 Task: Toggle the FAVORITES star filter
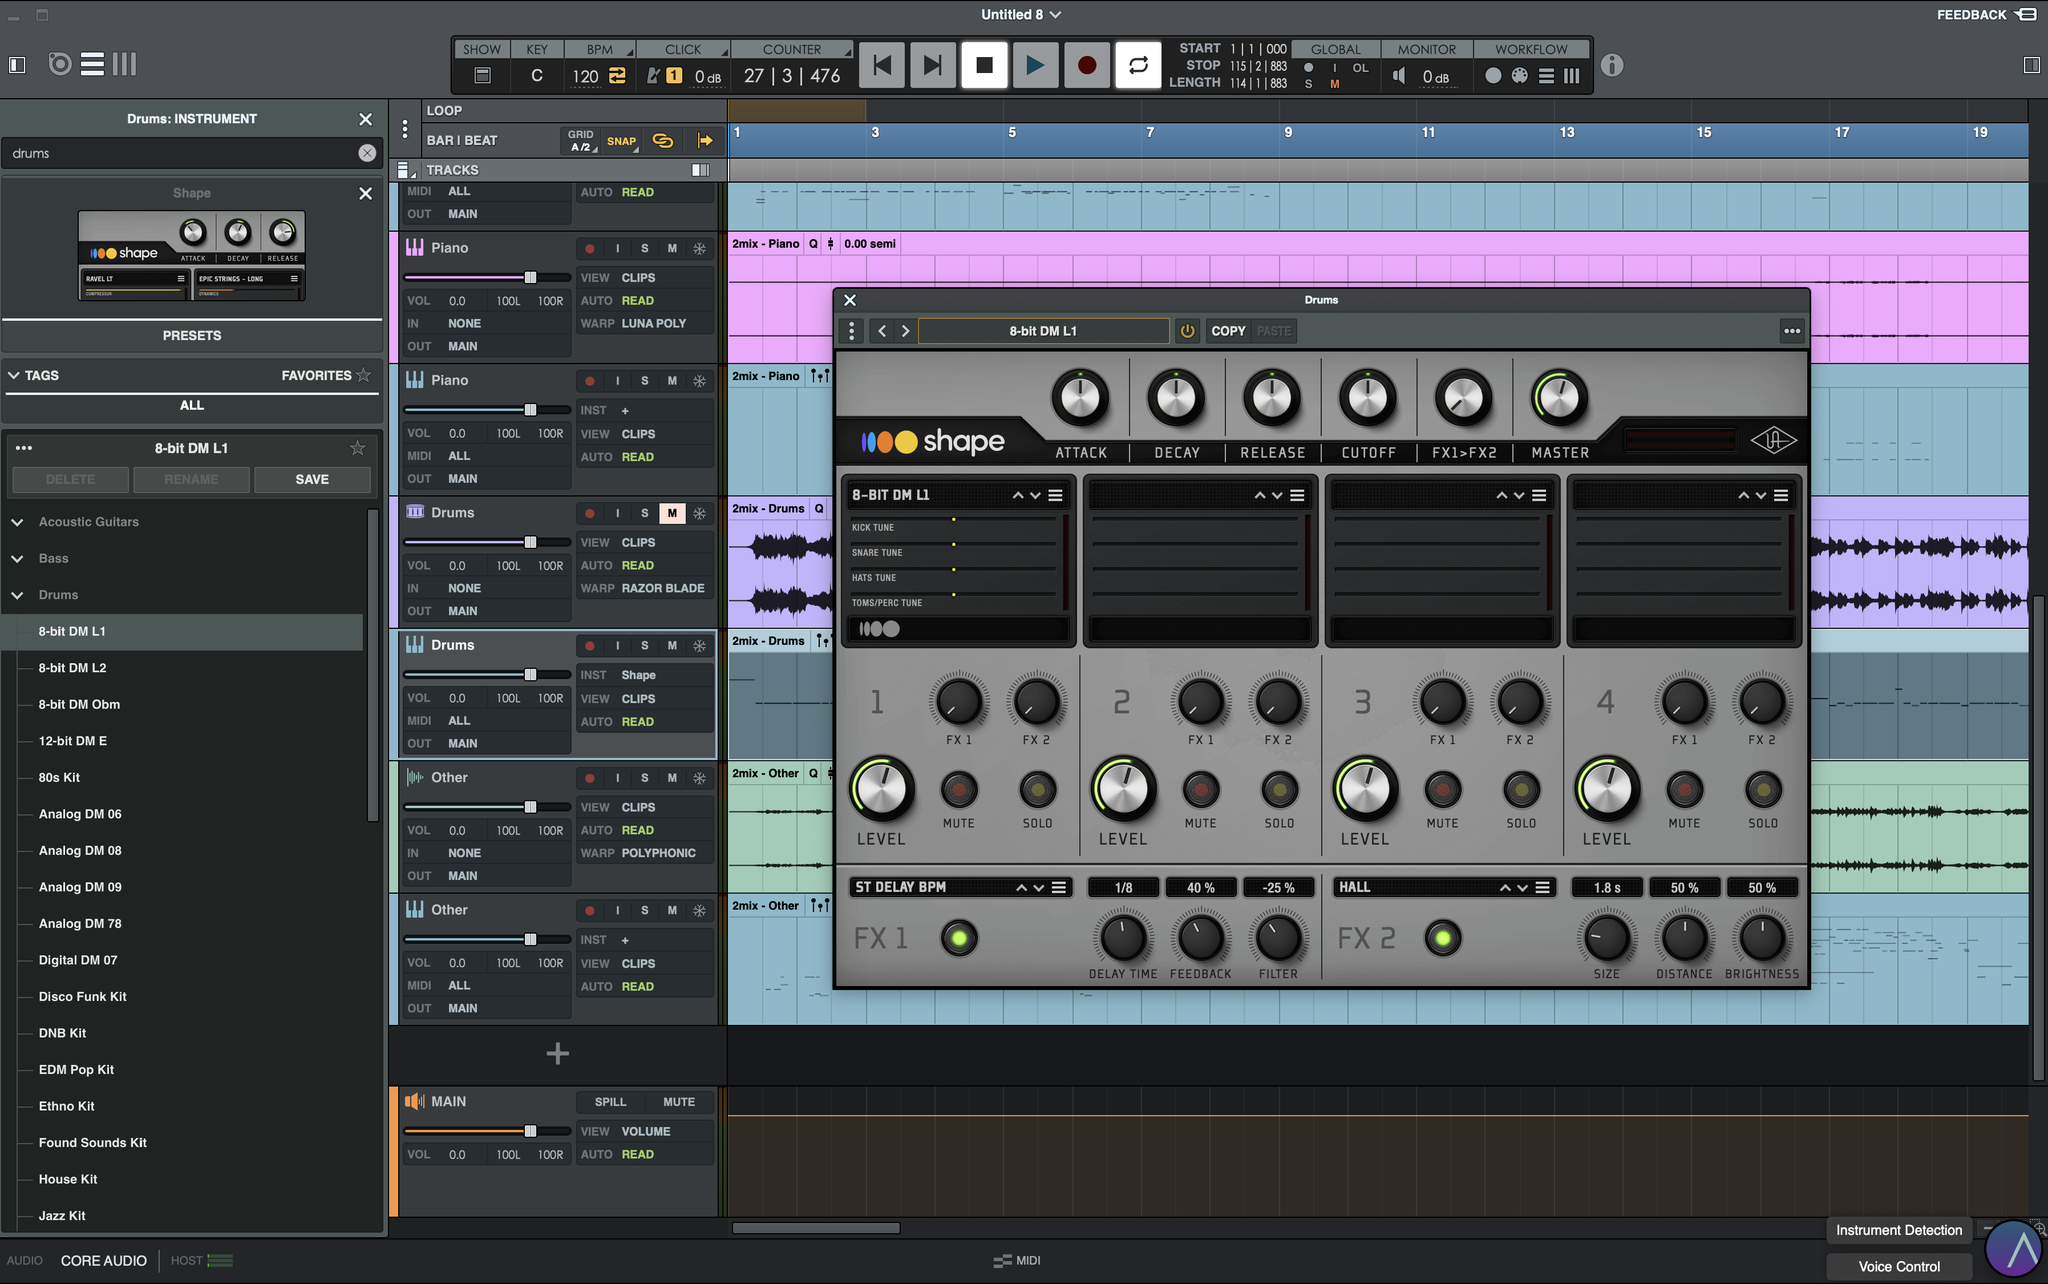coord(364,375)
